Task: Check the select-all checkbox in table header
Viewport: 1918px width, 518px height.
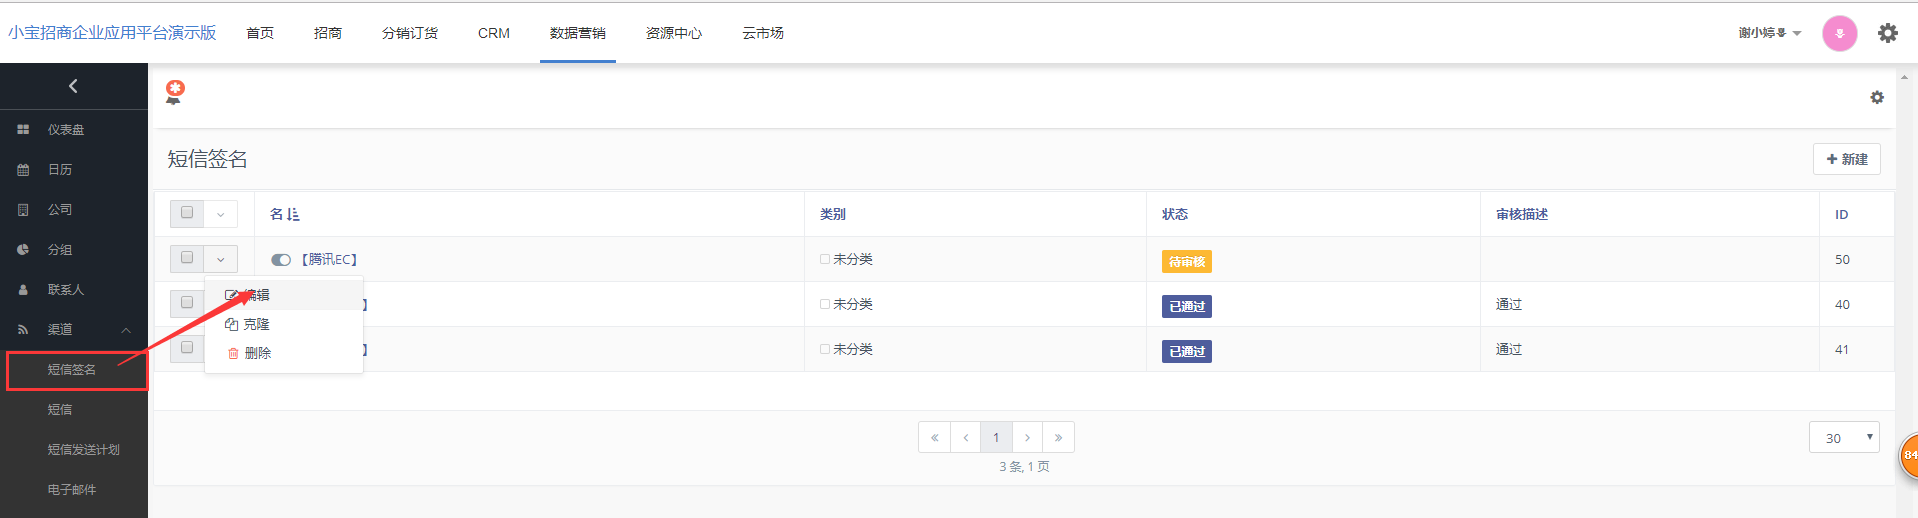Action: [187, 213]
